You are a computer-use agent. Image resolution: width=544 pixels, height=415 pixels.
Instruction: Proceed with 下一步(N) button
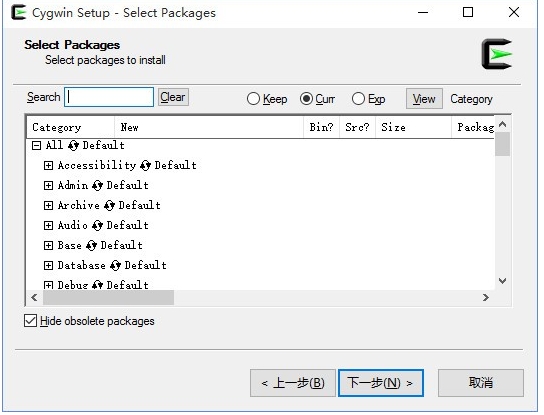pyautogui.click(x=381, y=383)
